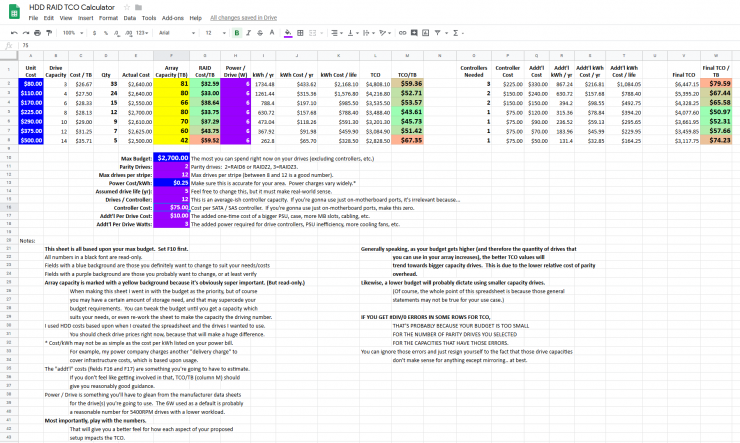Screen dimensions: 740x443
Task: Open the fill color picker
Action: 288,33
